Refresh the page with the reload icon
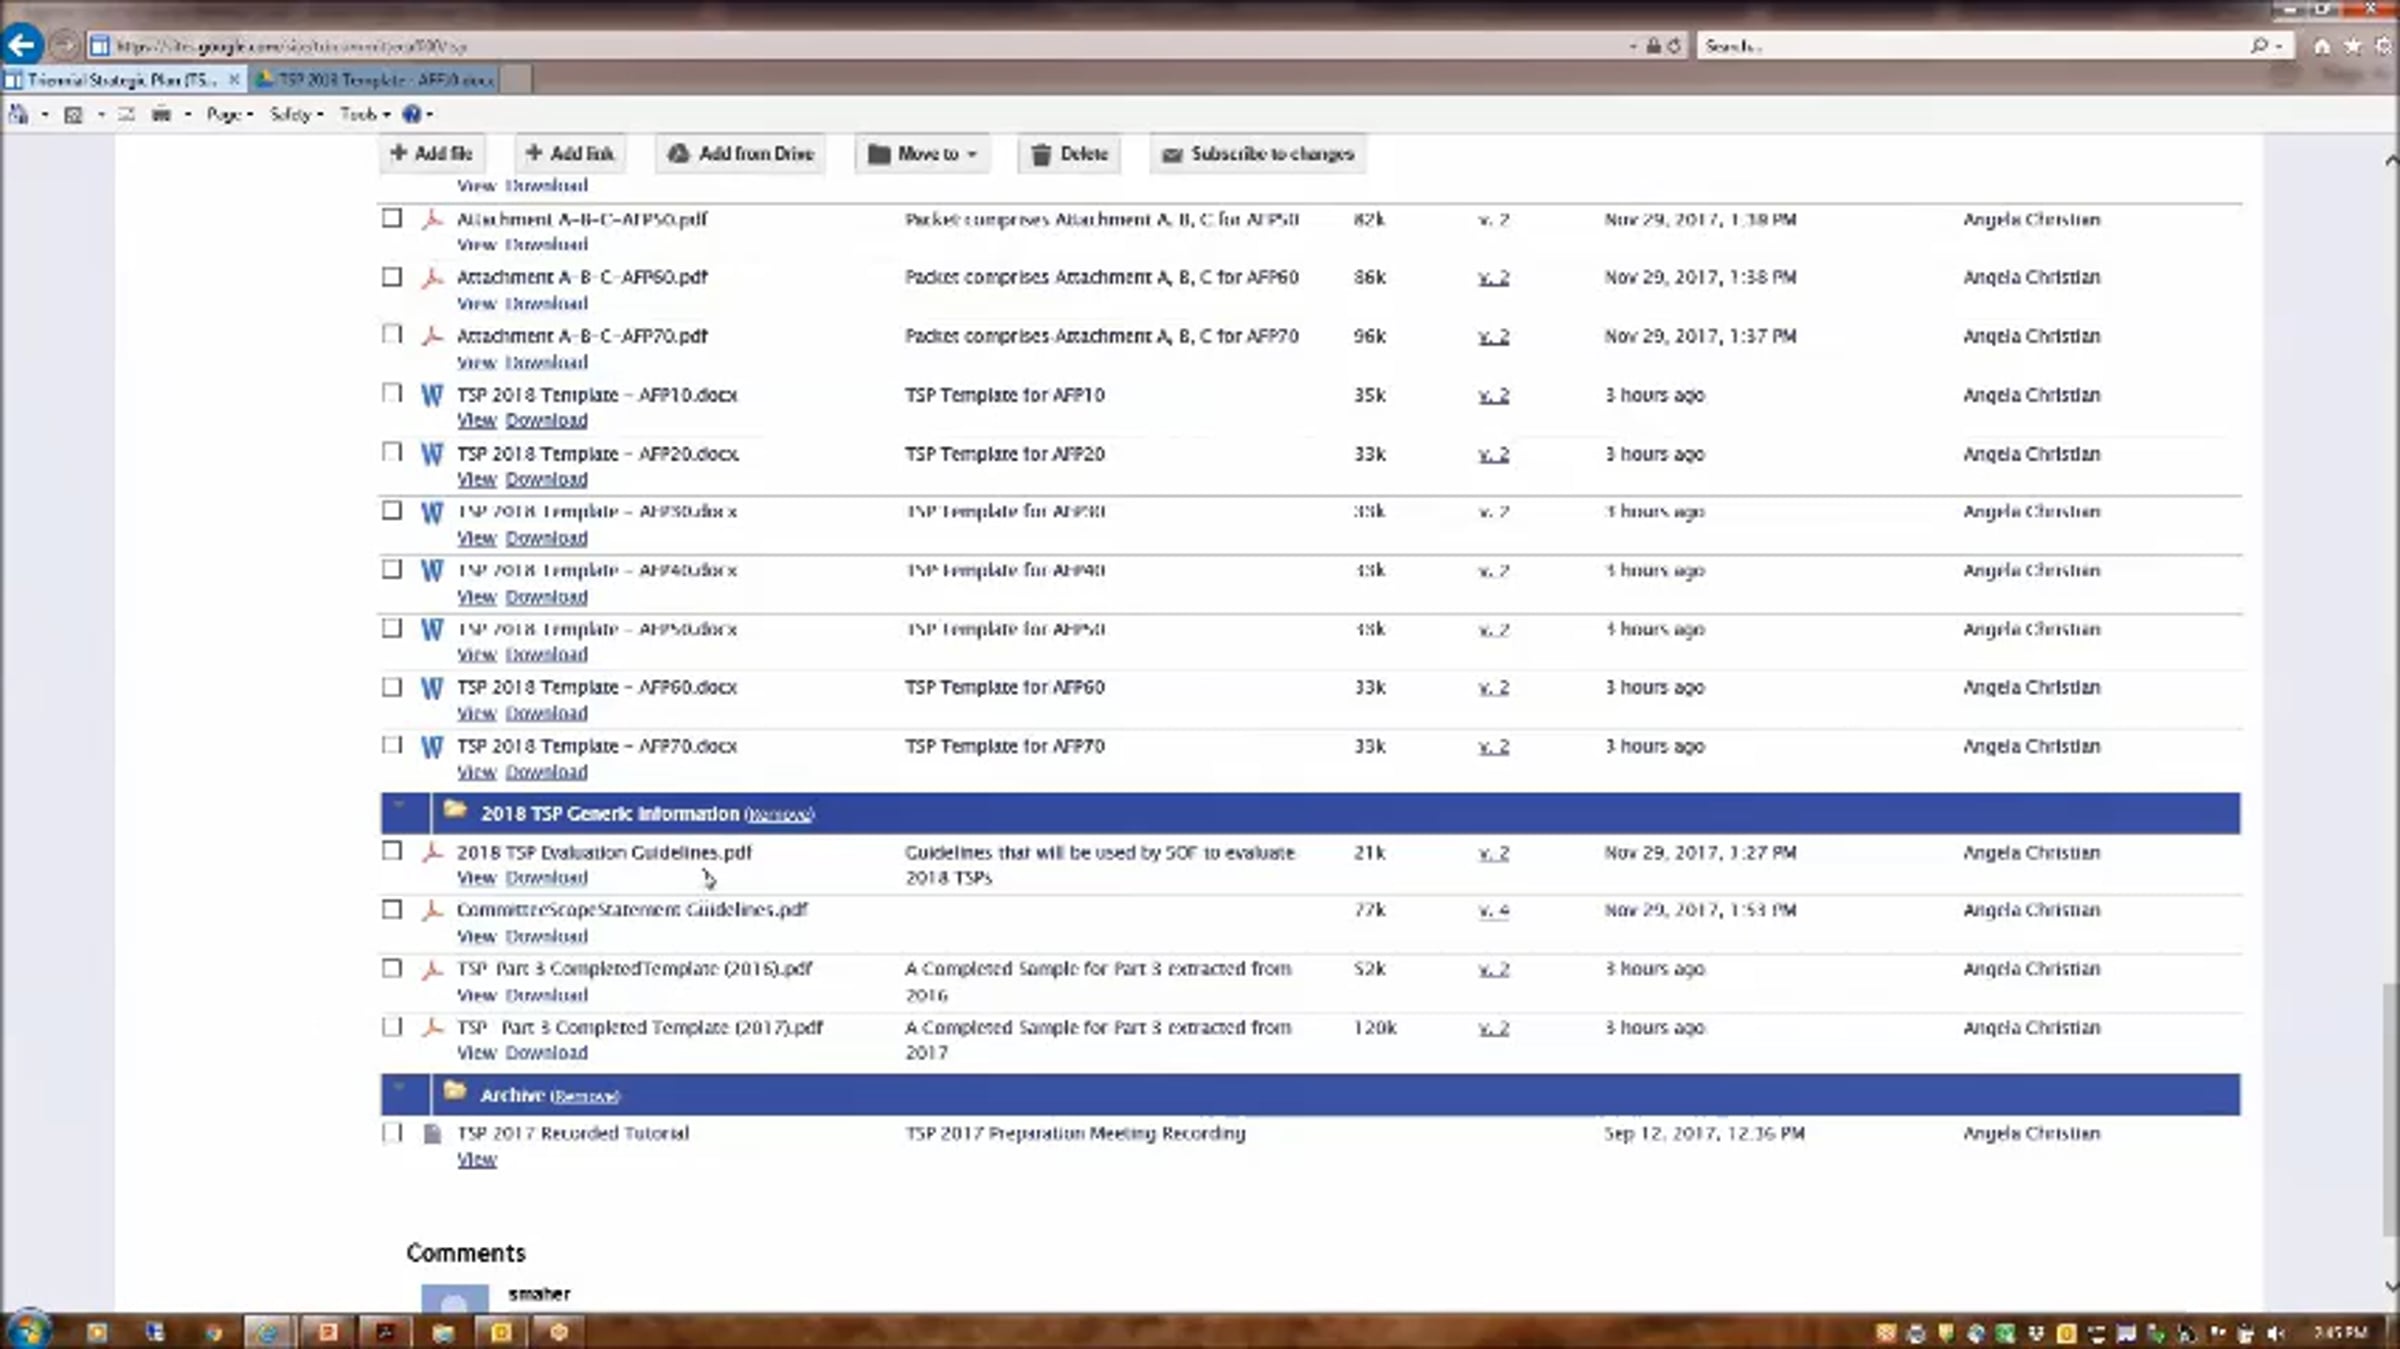The height and width of the screenshot is (1349, 2400). click(x=1674, y=46)
